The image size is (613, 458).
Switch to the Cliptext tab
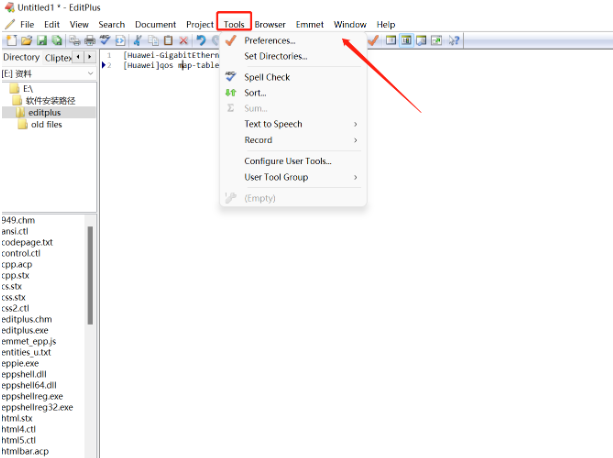(x=58, y=57)
